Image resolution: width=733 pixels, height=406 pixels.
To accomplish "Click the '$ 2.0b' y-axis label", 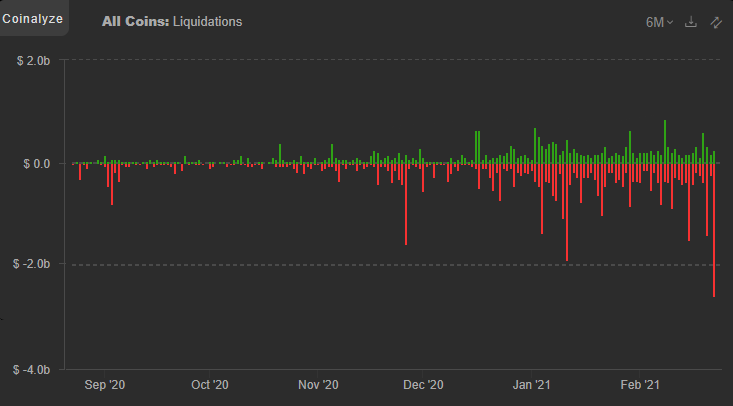I will point(33,61).
